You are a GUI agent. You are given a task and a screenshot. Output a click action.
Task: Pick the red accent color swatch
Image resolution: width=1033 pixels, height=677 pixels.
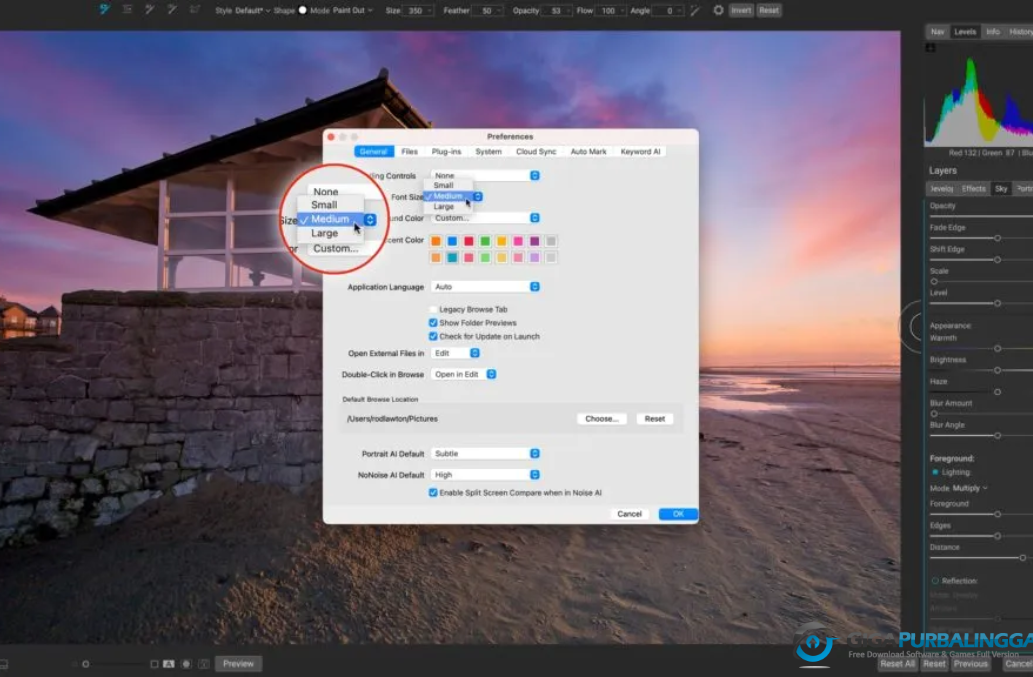point(468,241)
